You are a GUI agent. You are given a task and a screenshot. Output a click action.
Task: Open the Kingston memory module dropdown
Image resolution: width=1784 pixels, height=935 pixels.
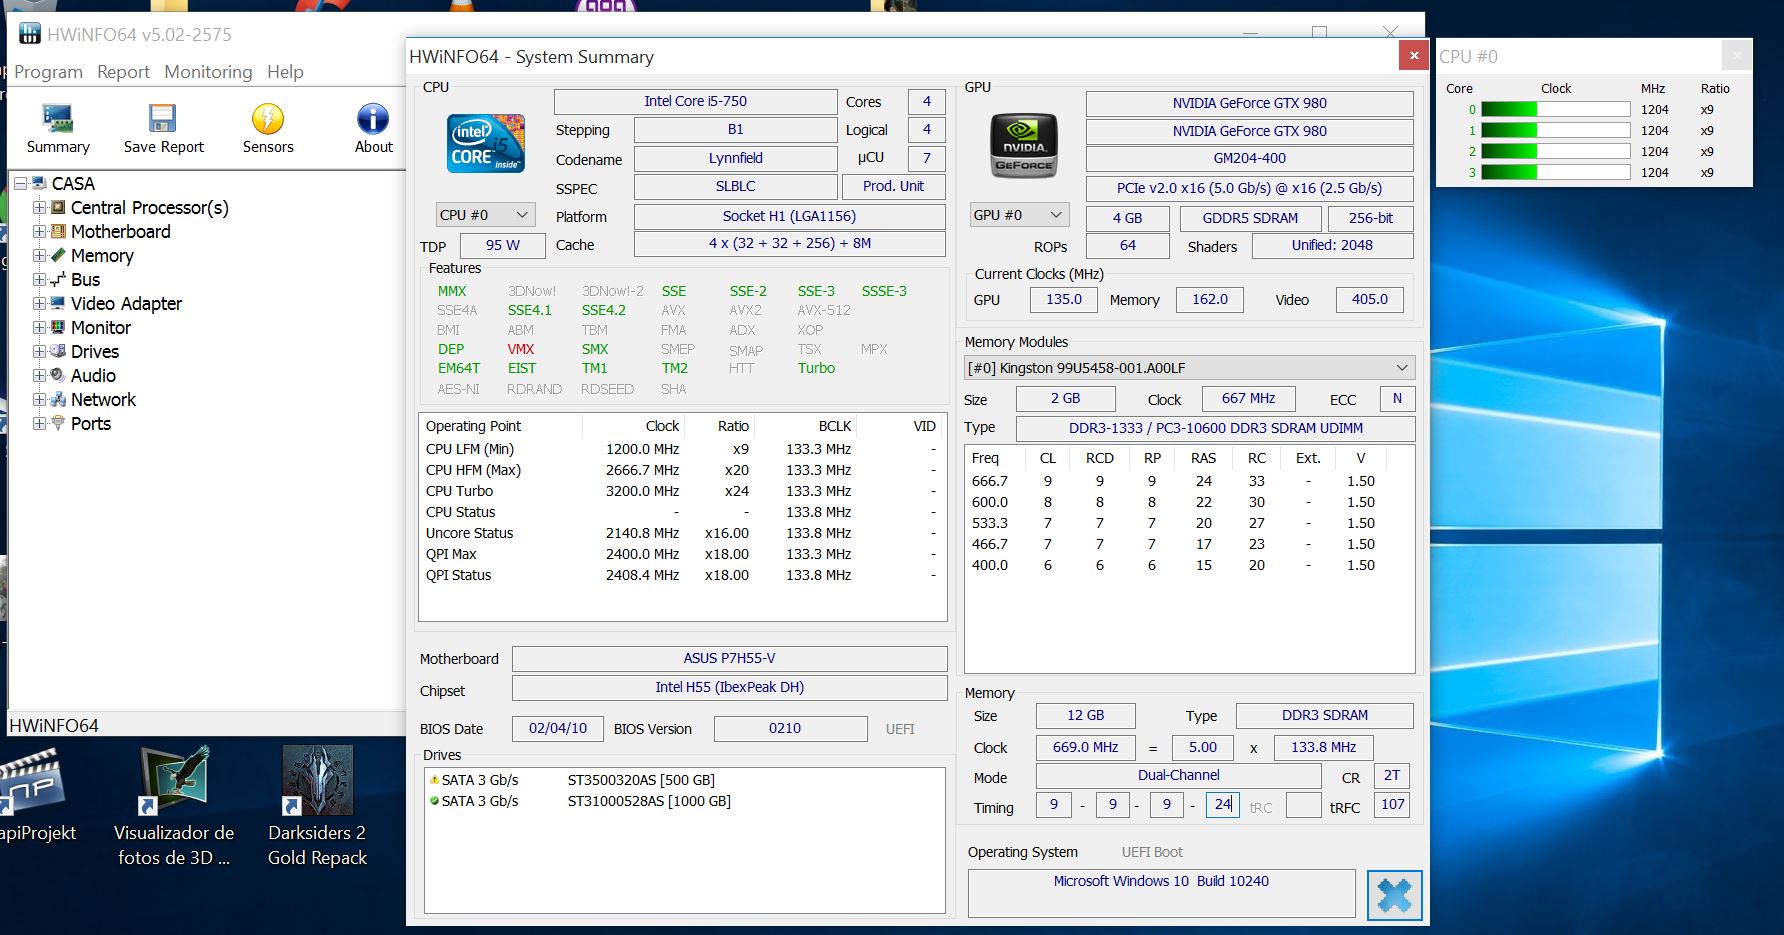(1190, 368)
